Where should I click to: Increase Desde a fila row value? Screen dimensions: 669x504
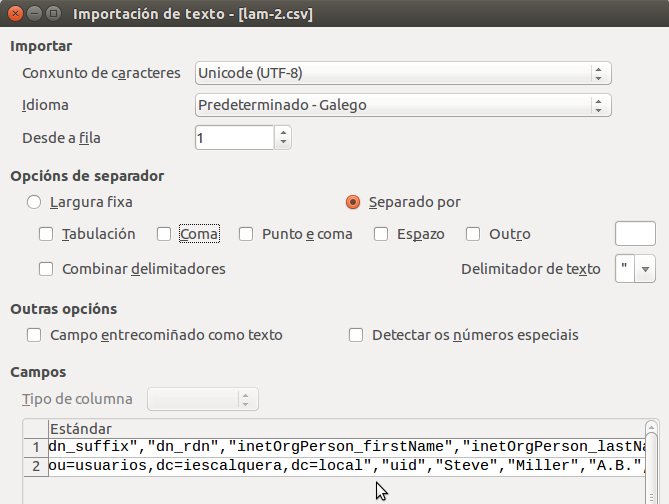click(x=283, y=132)
